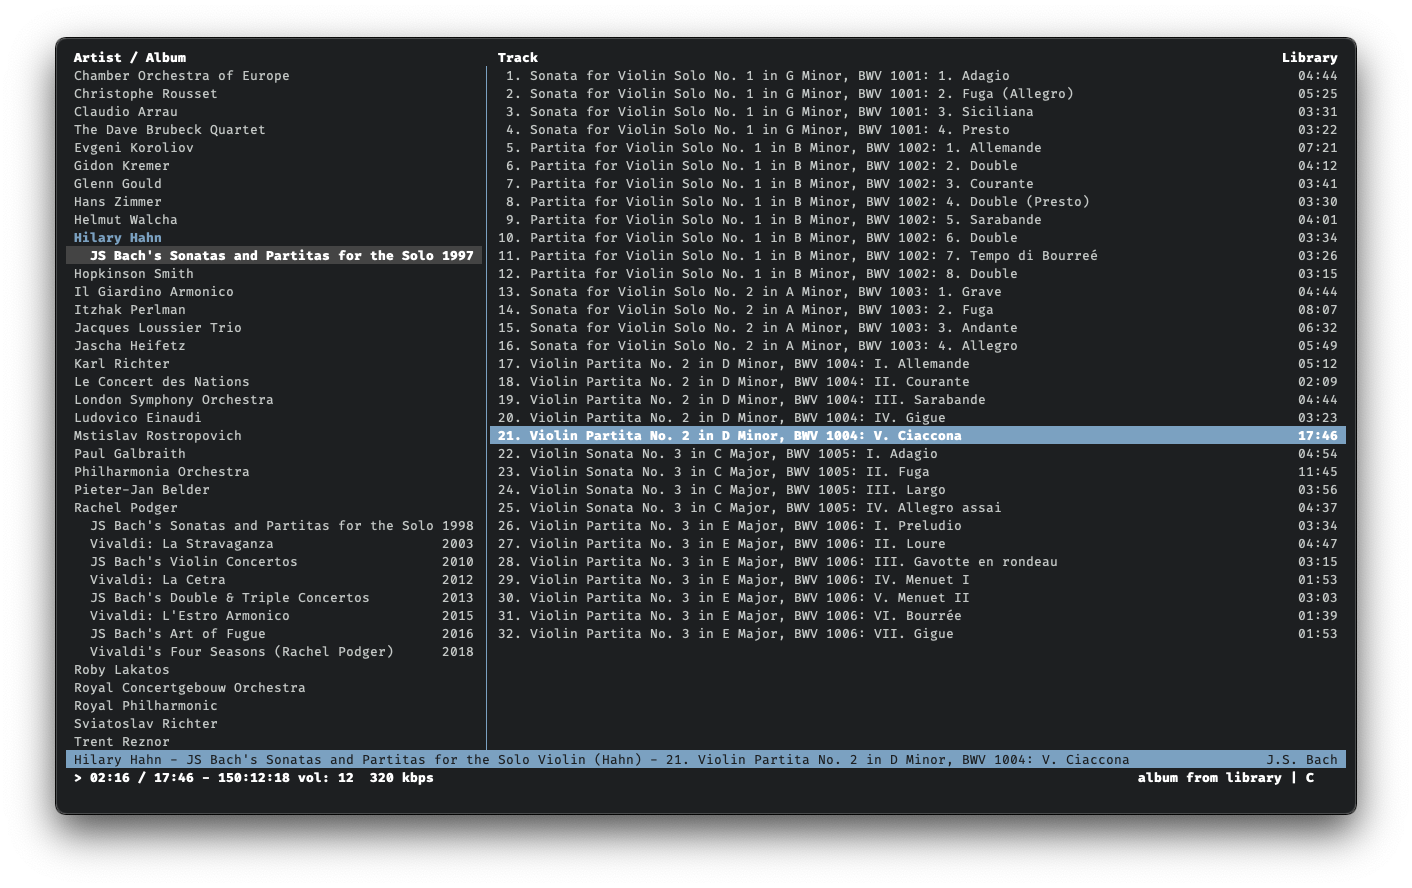Viewport: 1412px width, 888px height.
Task: Select track 32, BWV 1006 Gigue
Action: click(917, 634)
